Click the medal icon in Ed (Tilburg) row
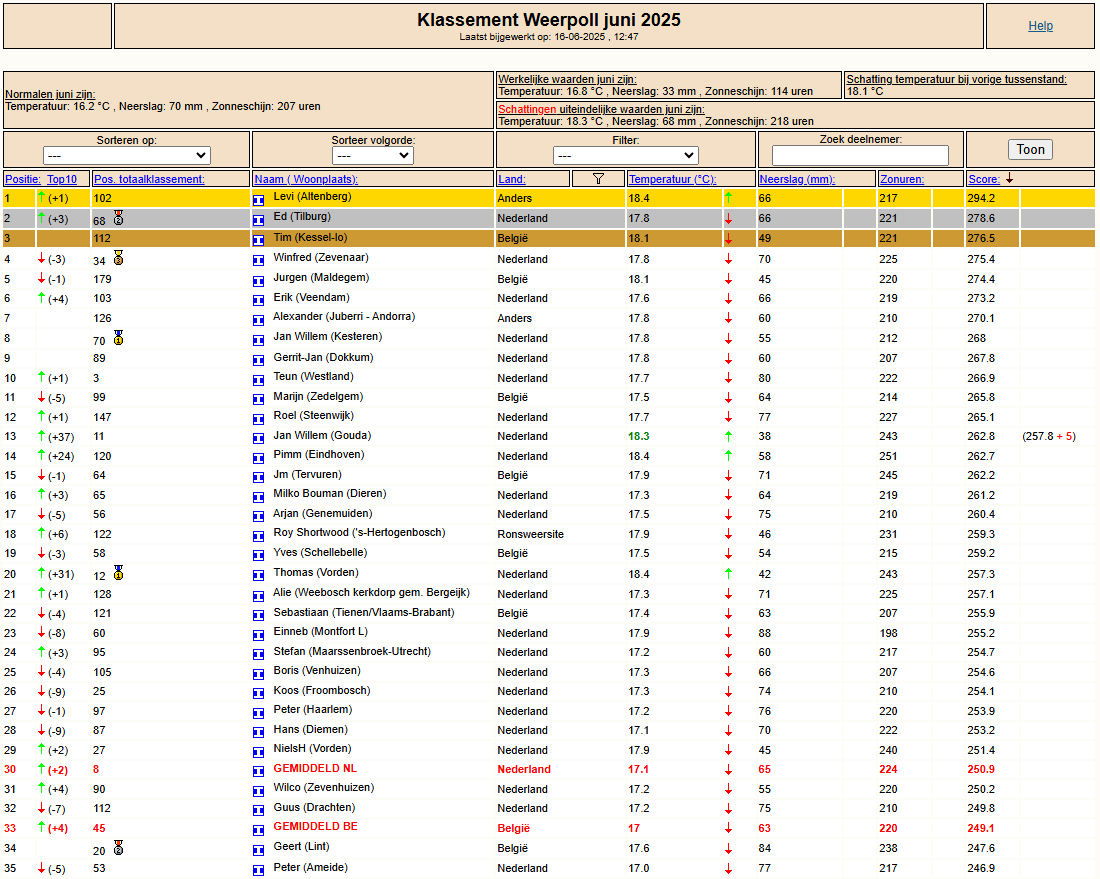 119,218
